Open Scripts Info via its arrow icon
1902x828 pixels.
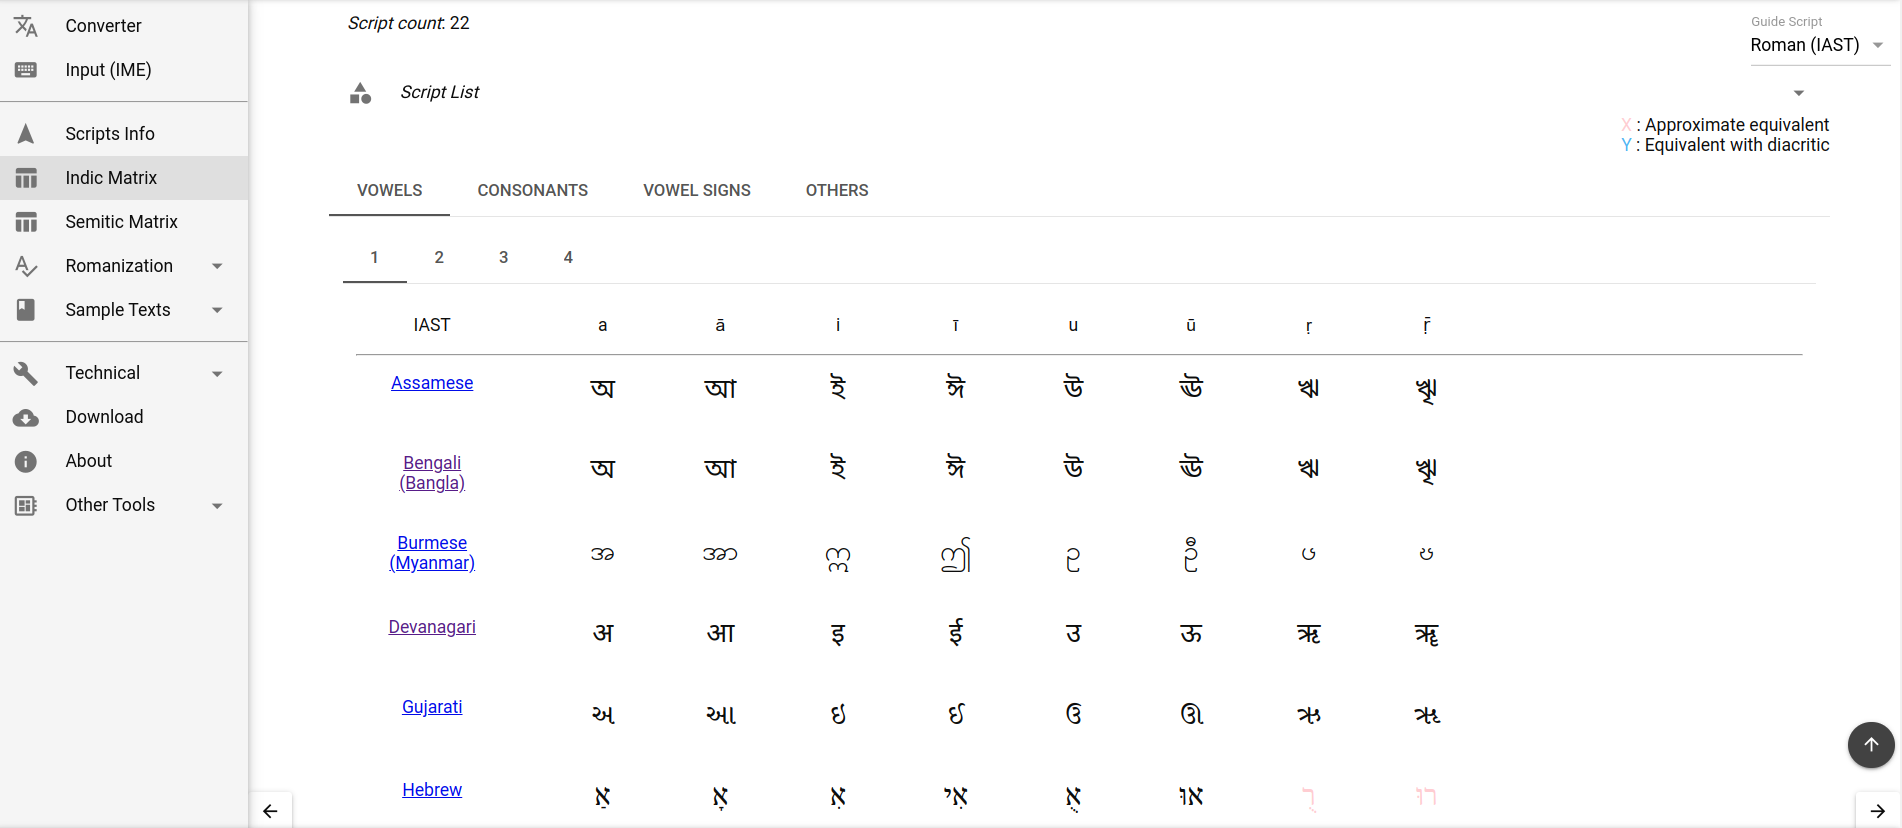pyautogui.click(x=26, y=134)
